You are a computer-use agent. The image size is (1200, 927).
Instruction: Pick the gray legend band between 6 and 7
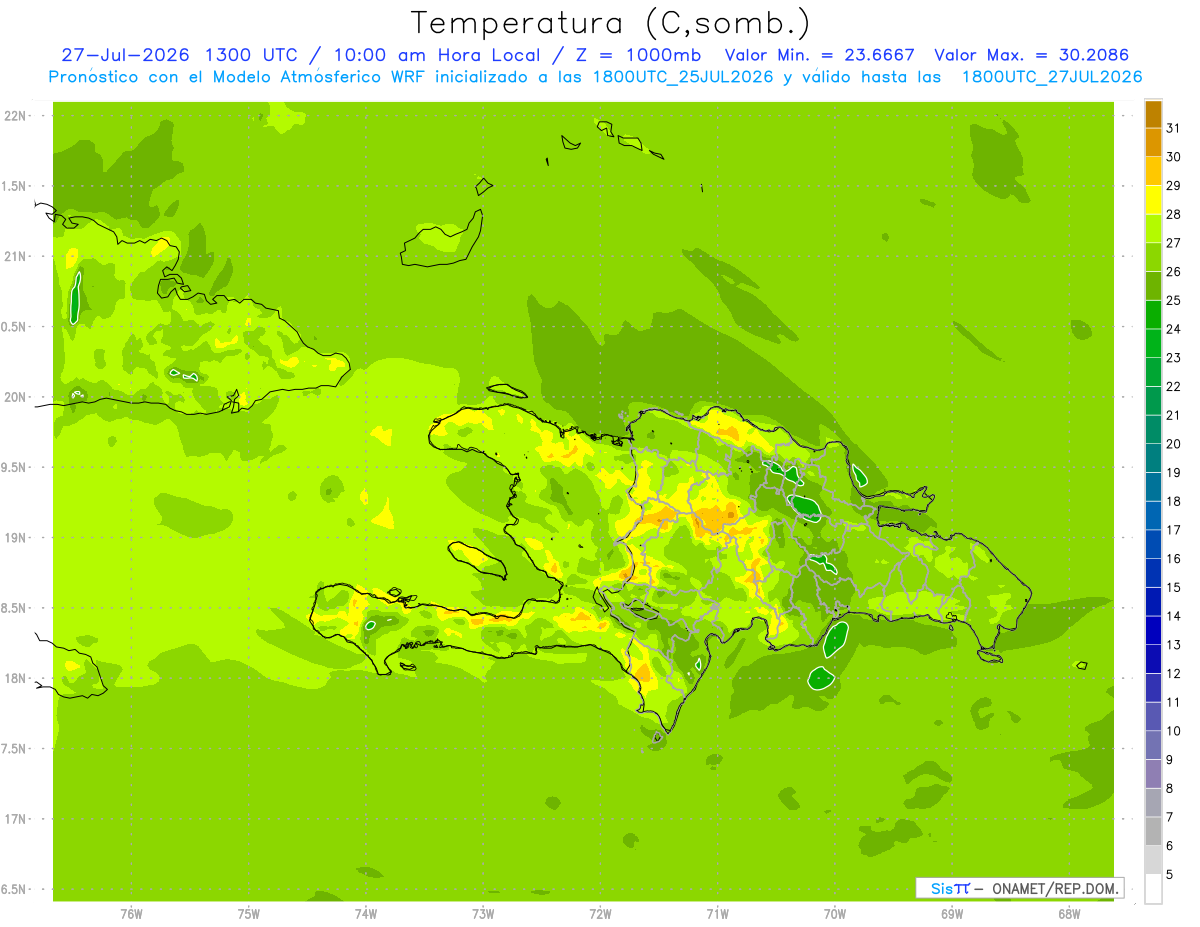click(x=1153, y=831)
